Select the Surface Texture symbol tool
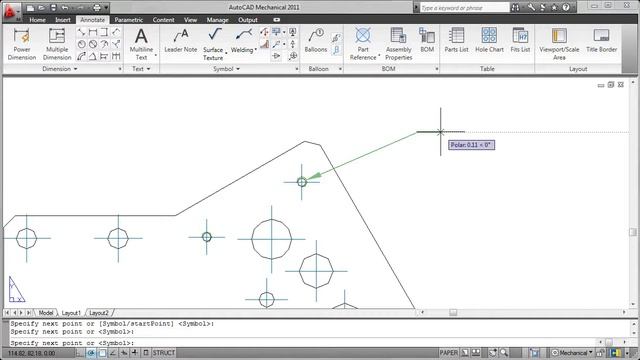Viewport: 640px width, 360px height. pos(213,44)
